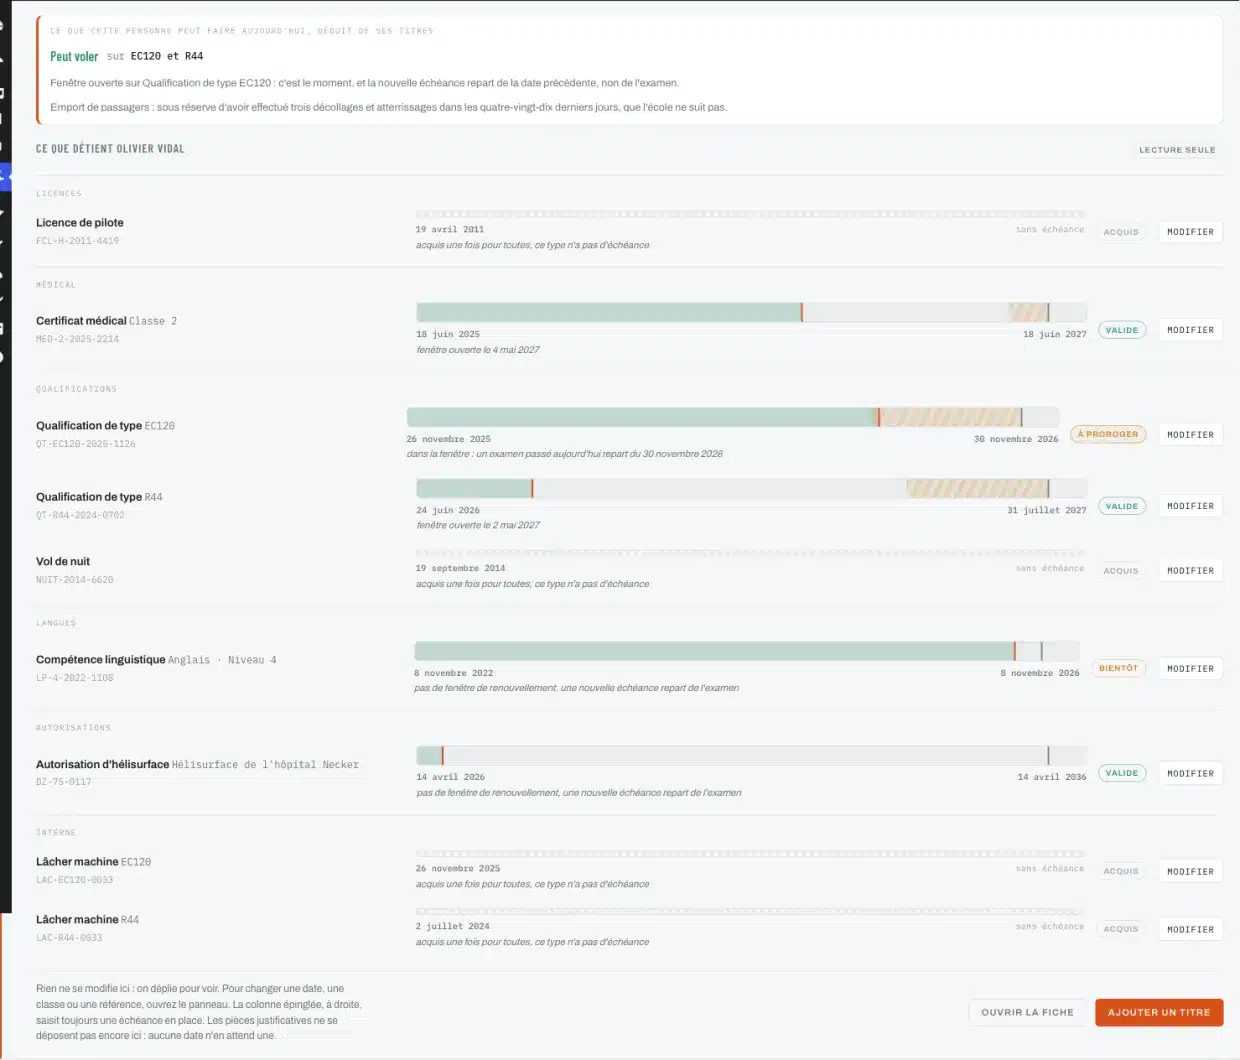Click the reference MED-2-2025-2214
Image resolution: width=1240 pixels, height=1060 pixels.
click(77, 339)
